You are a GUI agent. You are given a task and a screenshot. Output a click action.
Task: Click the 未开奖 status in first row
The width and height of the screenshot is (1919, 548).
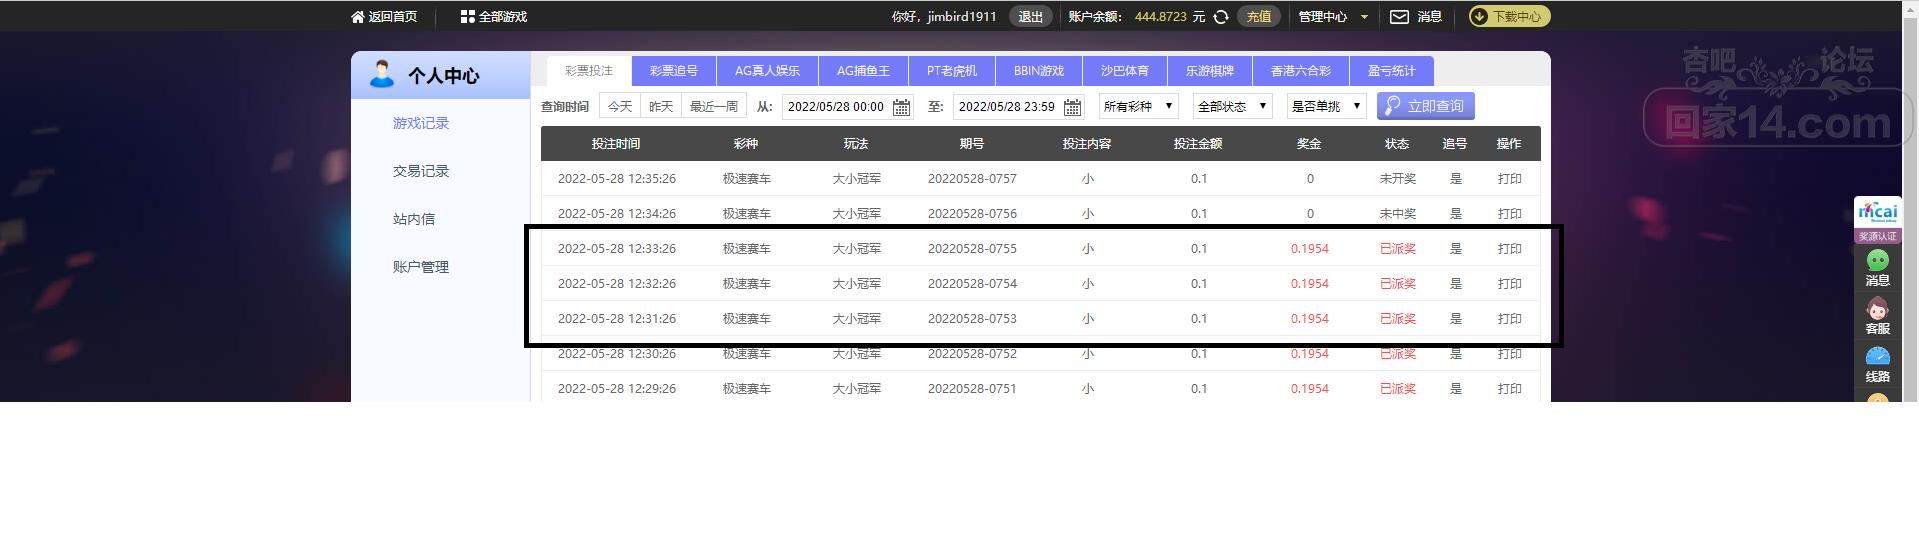pyautogui.click(x=1398, y=179)
